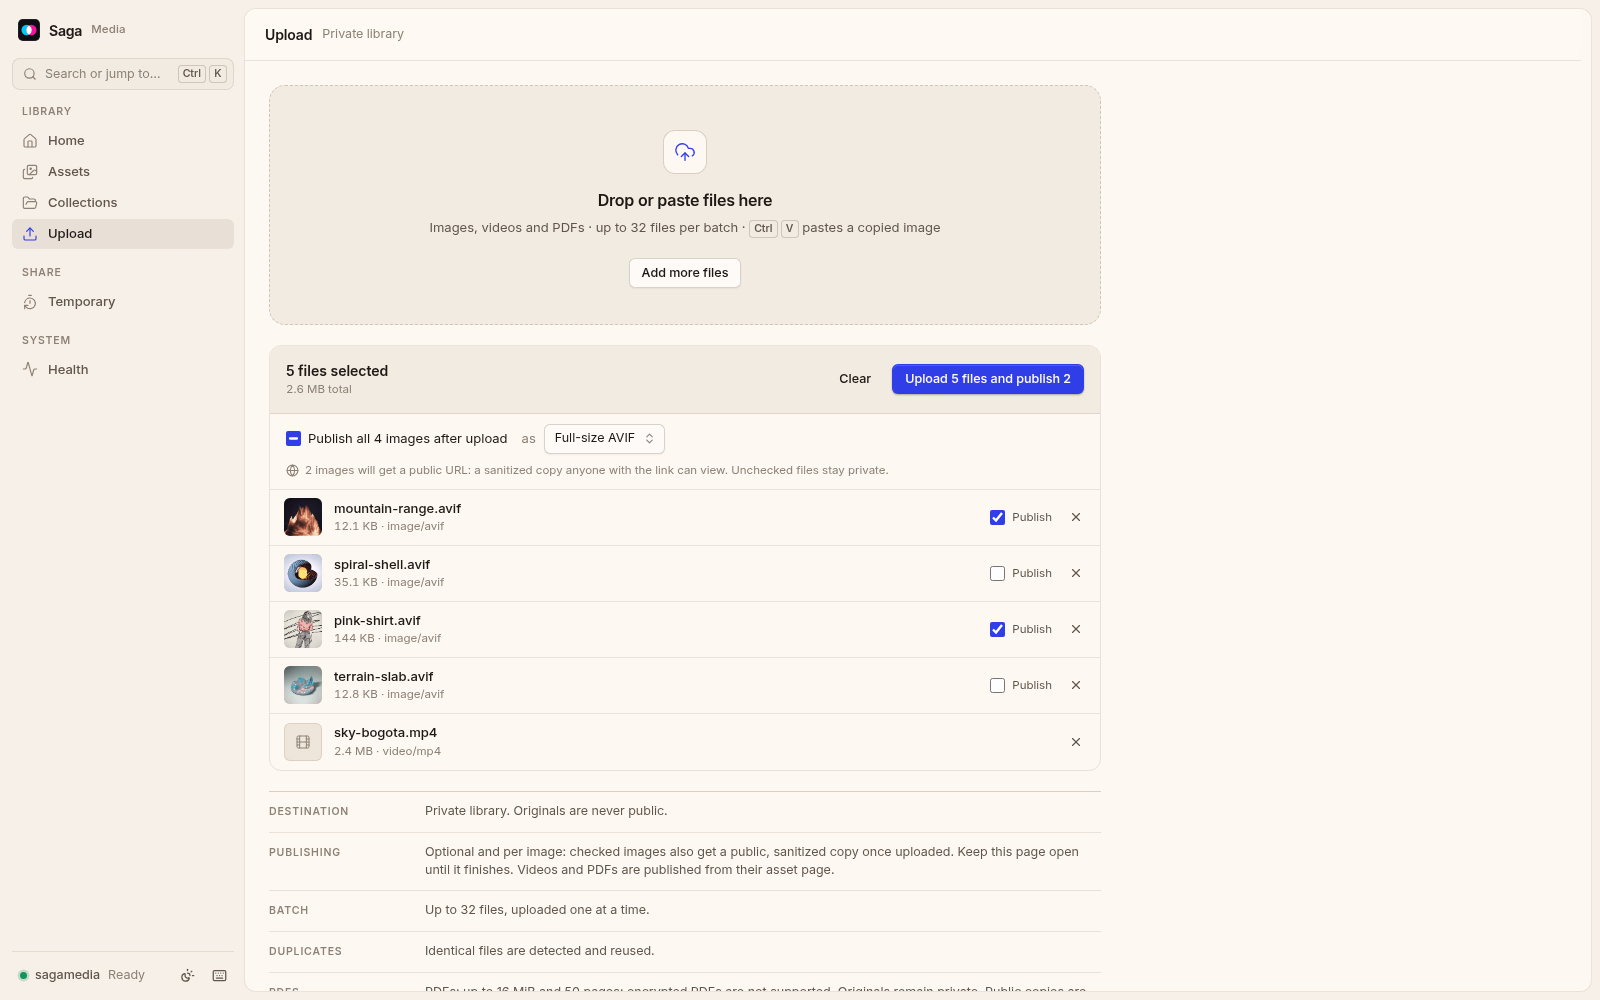Open keyboard shortcuts icon in sidebar footer
The image size is (1600, 1000).
pos(220,976)
